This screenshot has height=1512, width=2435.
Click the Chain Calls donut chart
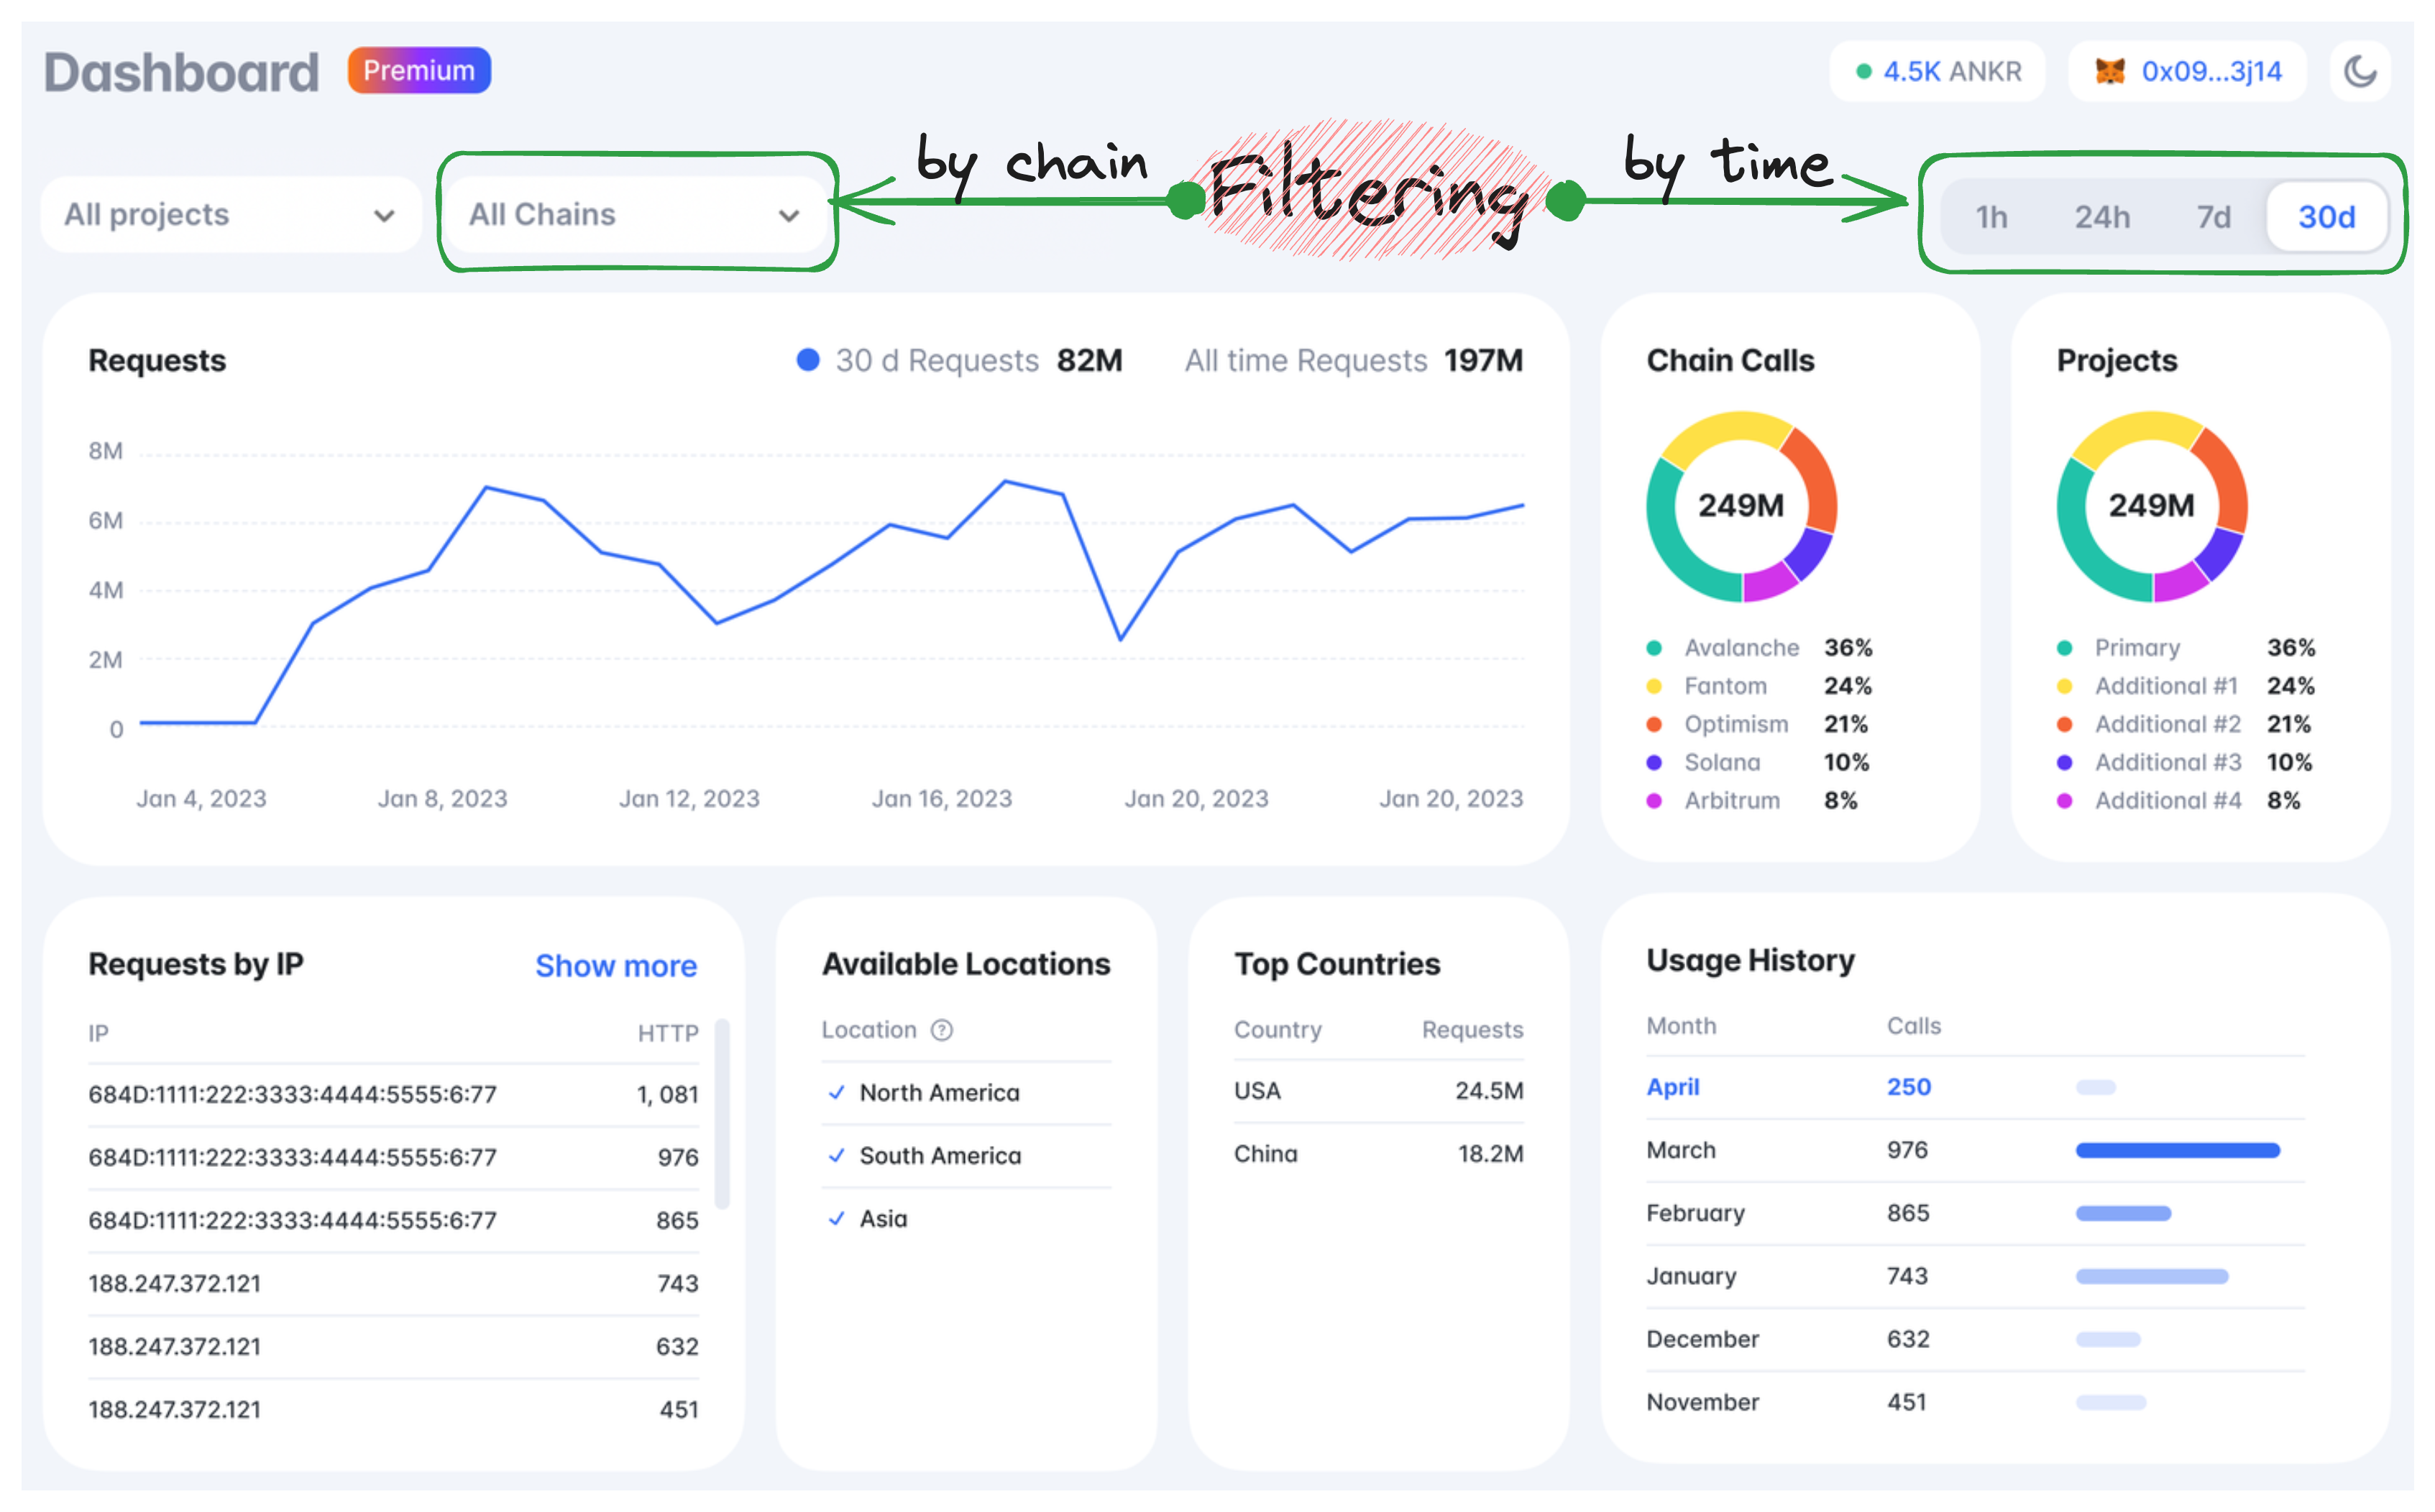[x=1741, y=506]
